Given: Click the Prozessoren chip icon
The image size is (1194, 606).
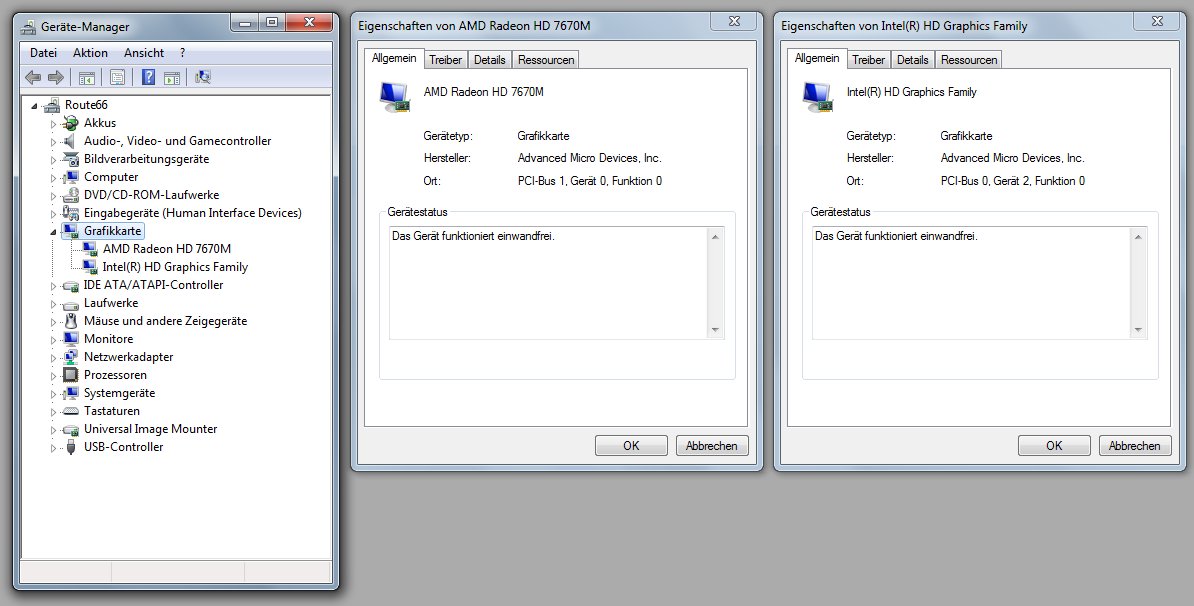Looking at the screenshot, I should click(71, 375).
